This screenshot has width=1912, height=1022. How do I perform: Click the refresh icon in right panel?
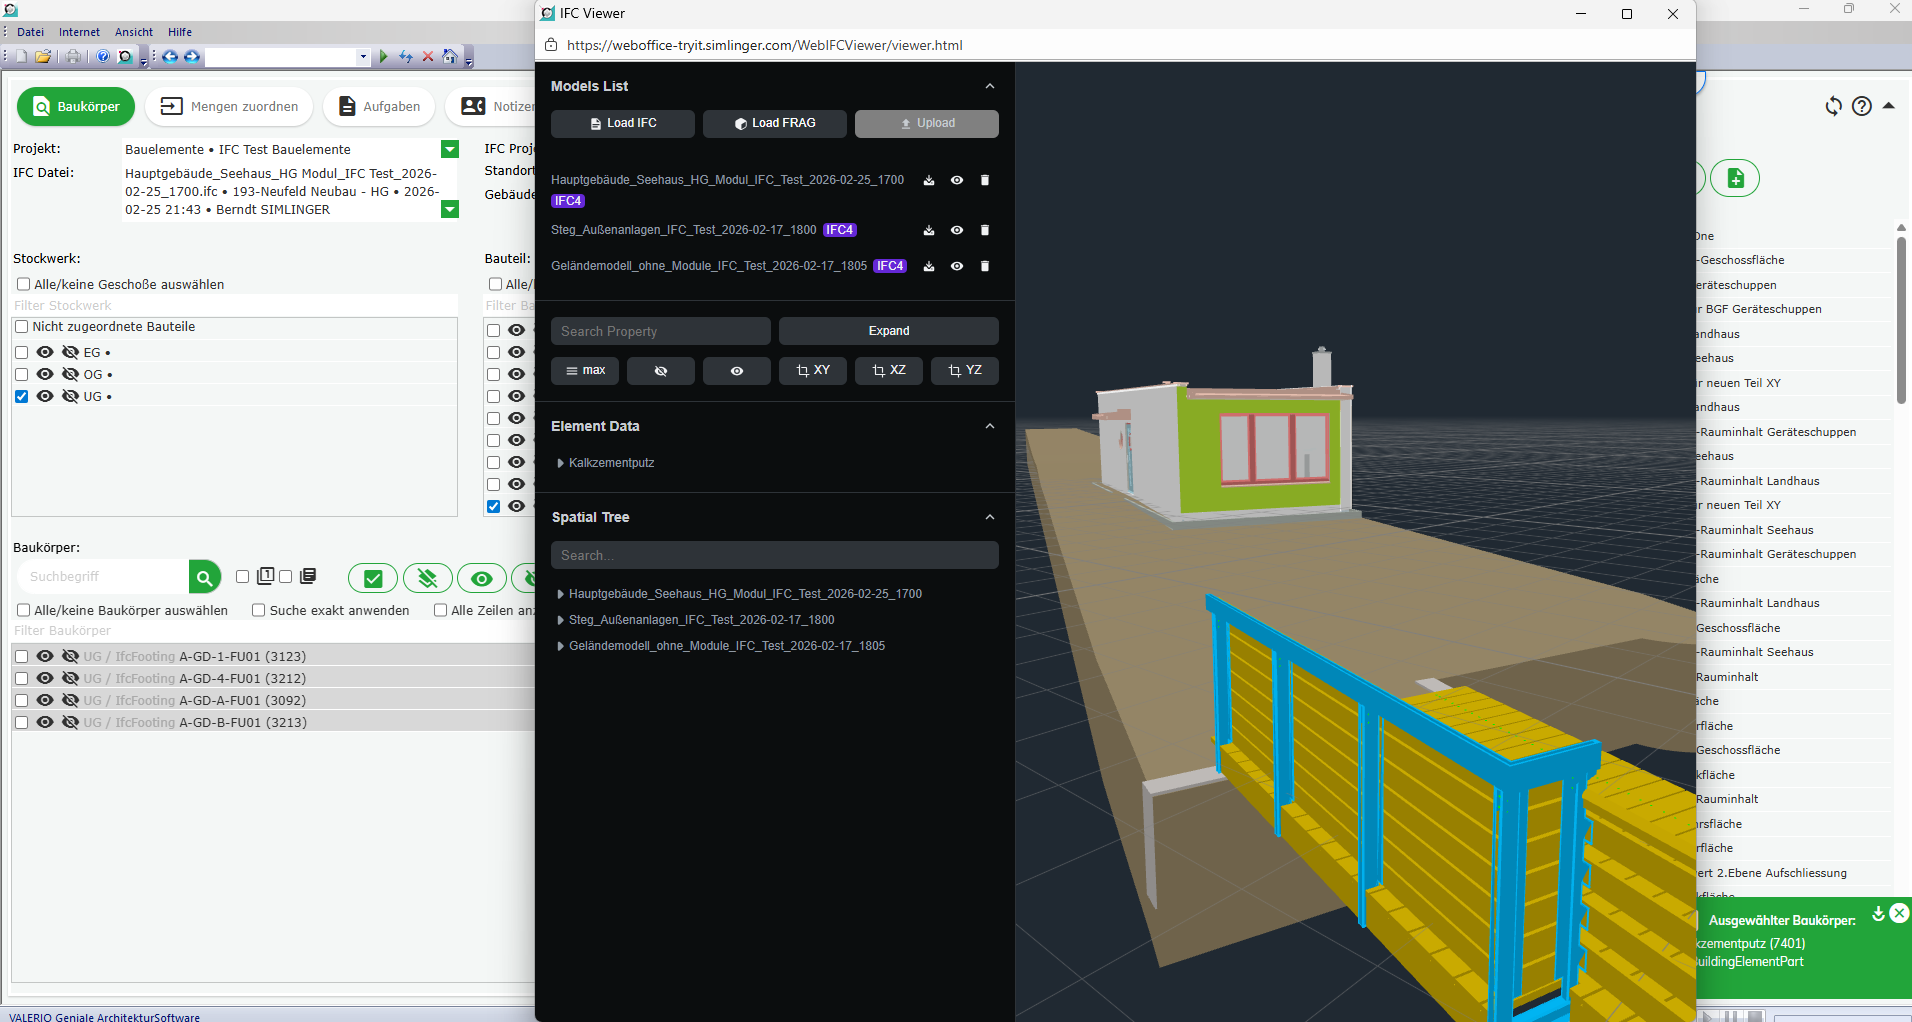[1833, 106]
